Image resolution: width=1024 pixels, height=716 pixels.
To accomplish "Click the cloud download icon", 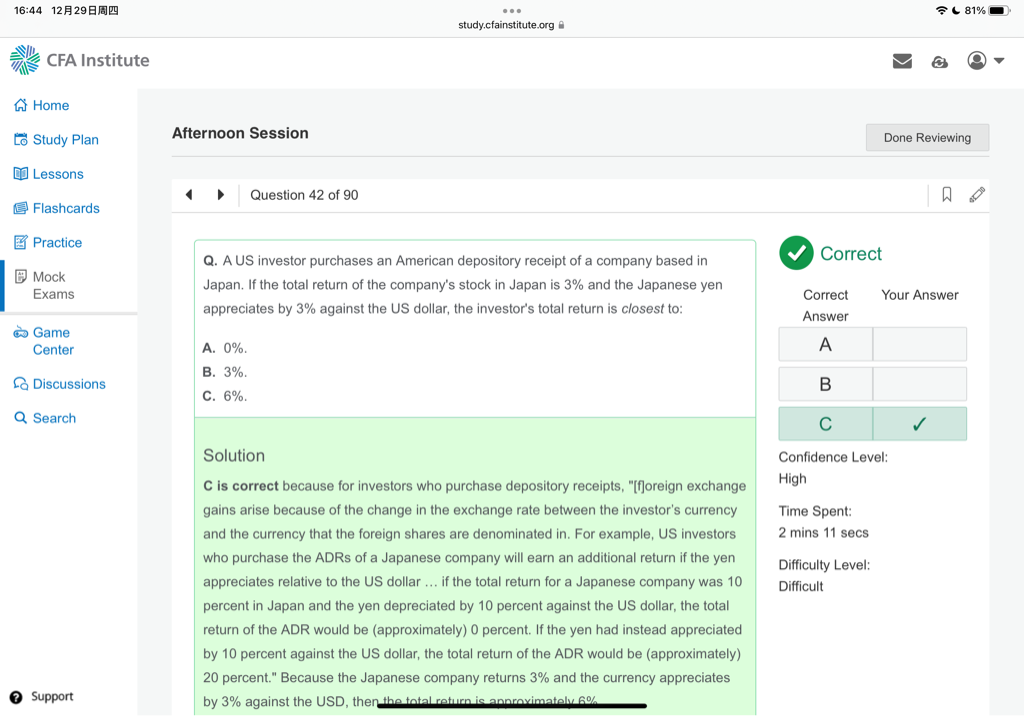I will [939, 61].
